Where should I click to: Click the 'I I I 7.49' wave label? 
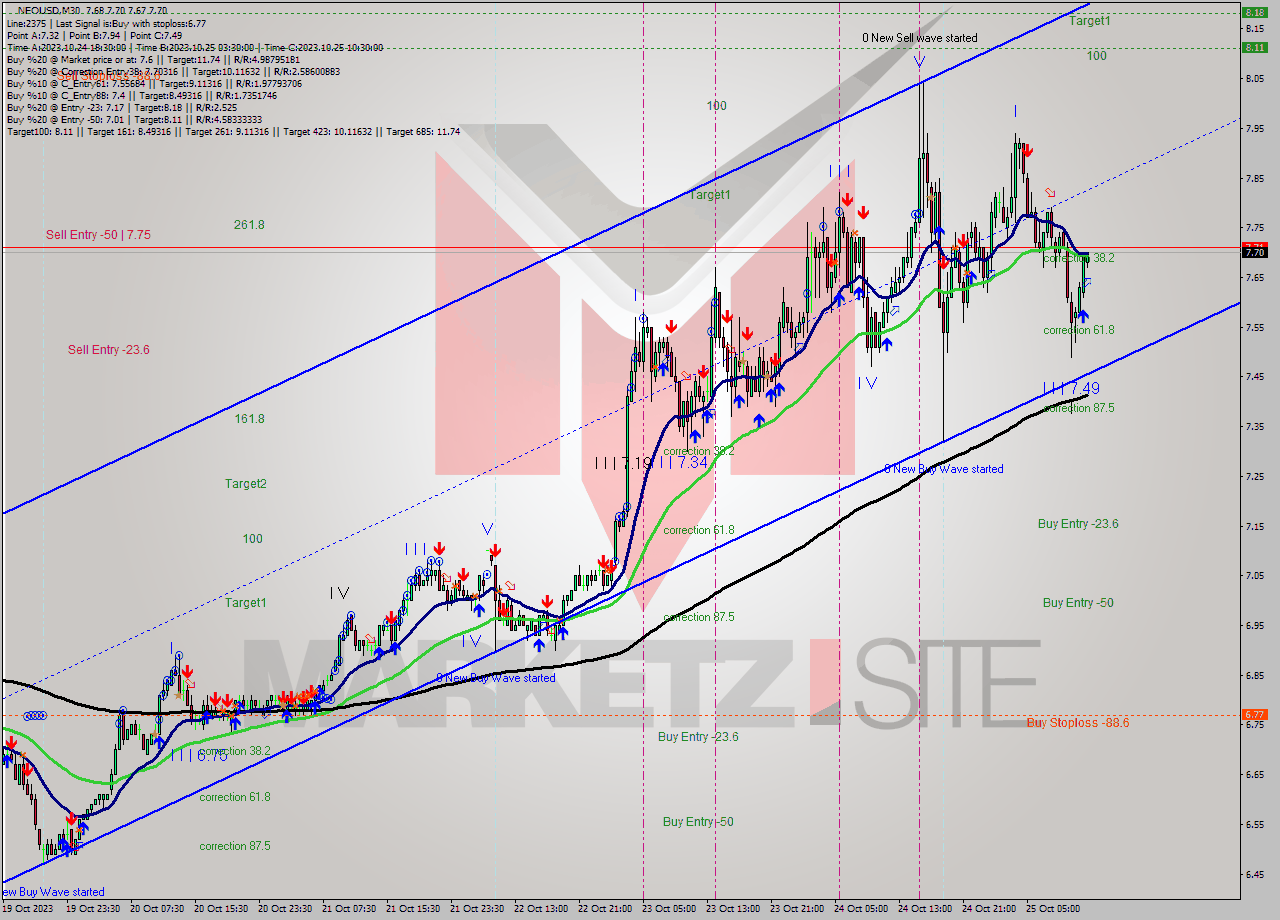pyautogui.click(x=1071, y=388)
